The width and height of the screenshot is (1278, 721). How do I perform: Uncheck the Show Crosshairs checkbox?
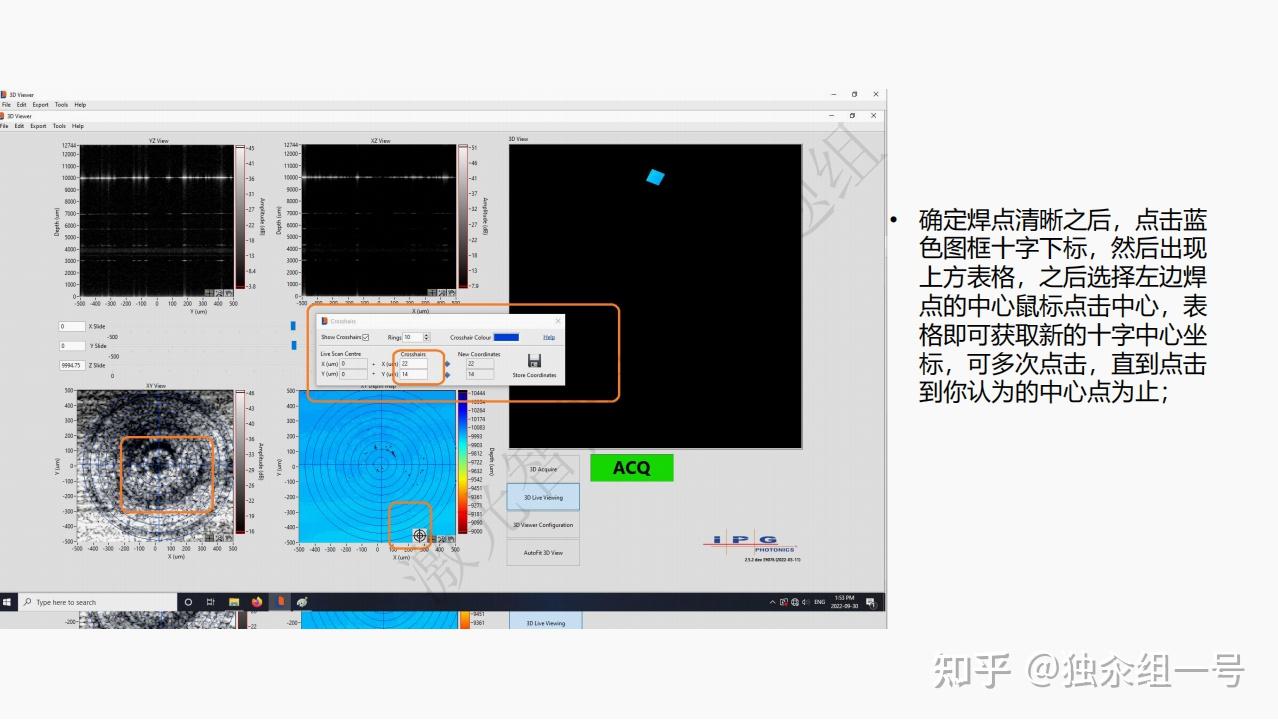tap(365, 338)
